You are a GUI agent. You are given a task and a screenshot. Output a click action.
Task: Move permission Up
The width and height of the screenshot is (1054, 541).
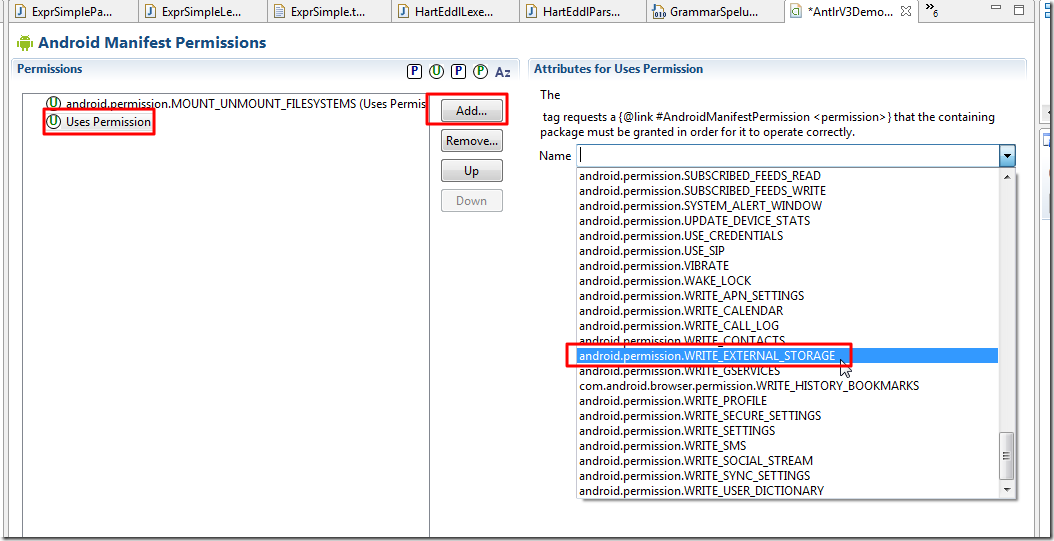471,171
